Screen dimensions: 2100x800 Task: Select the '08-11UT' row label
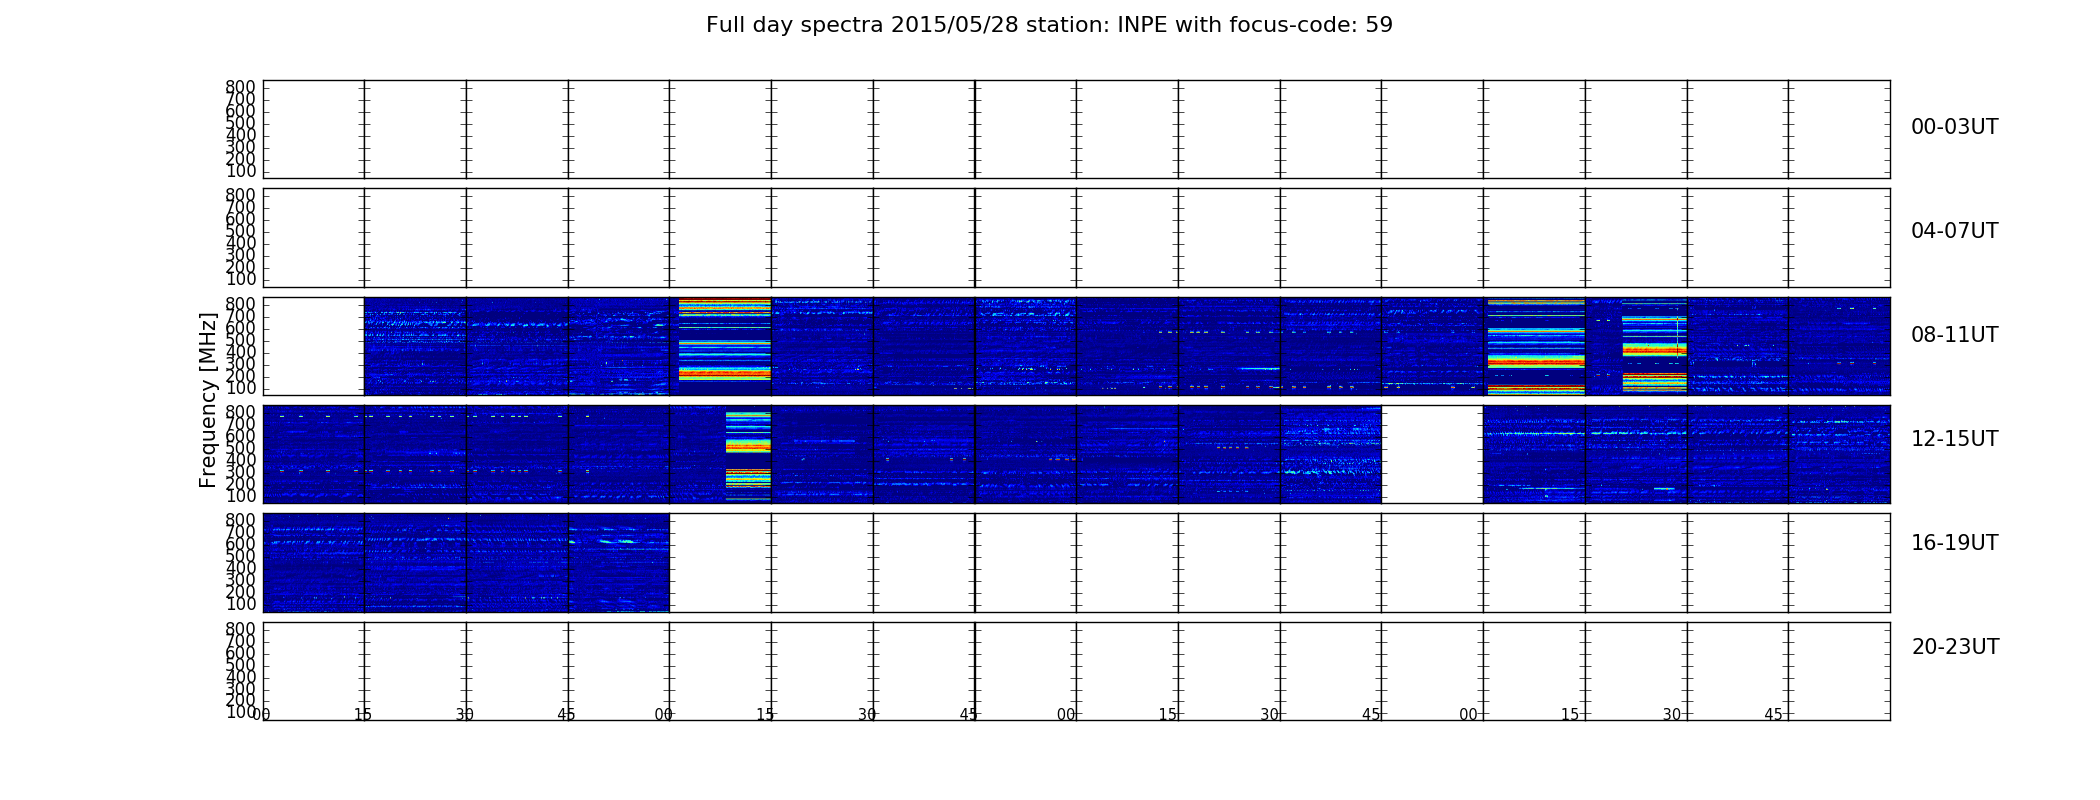1954,335
